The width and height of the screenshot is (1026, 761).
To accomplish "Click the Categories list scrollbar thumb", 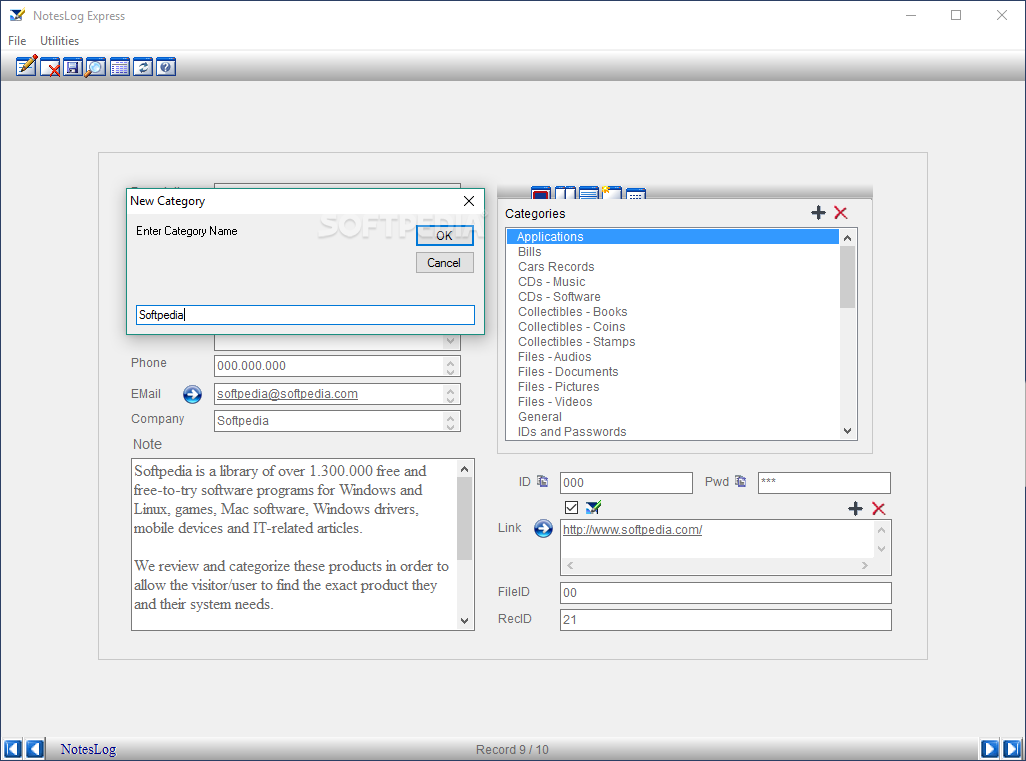I will coord(847,277).
